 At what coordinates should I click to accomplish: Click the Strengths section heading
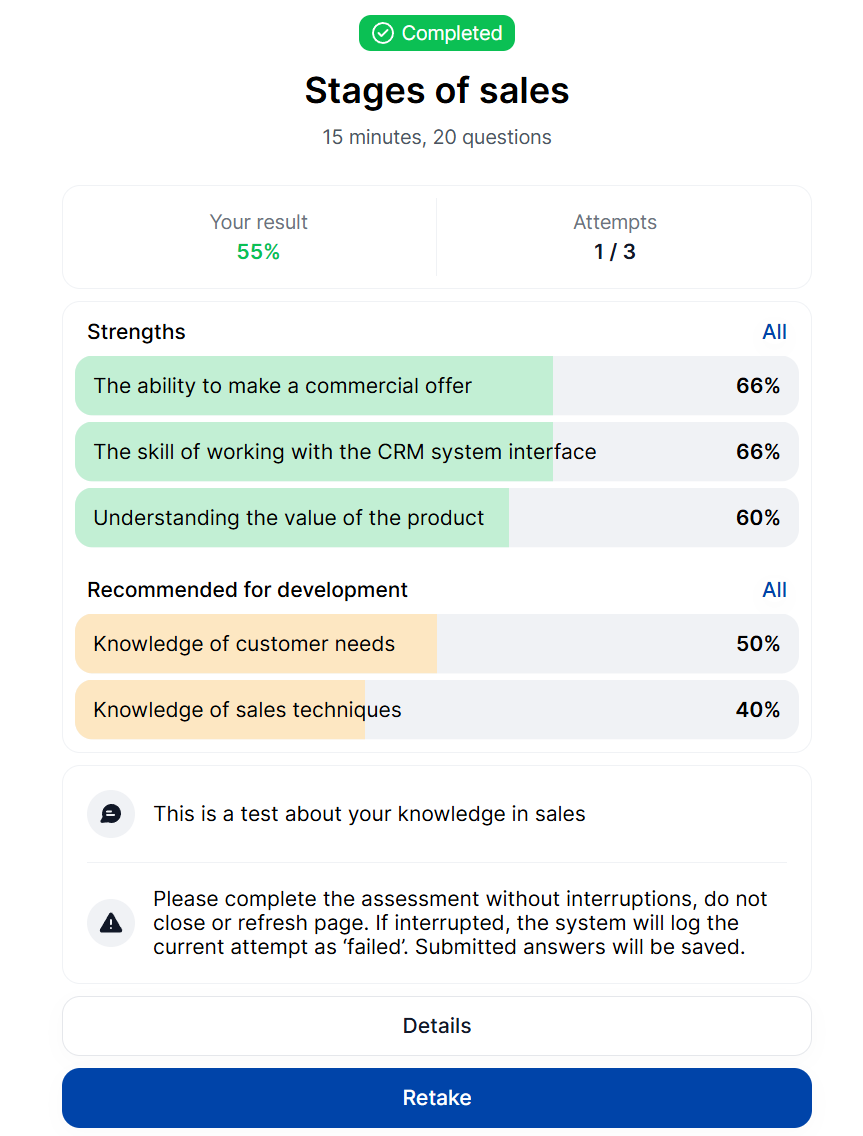tap(136, 332)
